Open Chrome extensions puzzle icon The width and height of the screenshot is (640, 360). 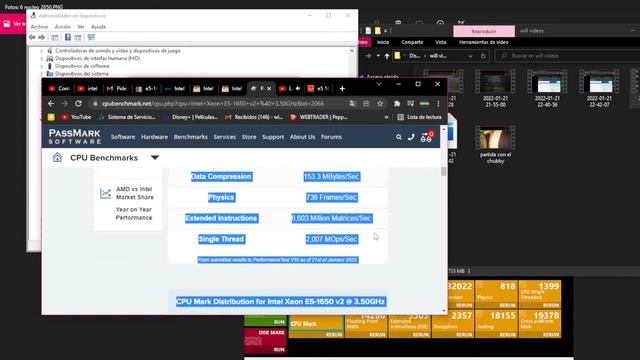397,104
